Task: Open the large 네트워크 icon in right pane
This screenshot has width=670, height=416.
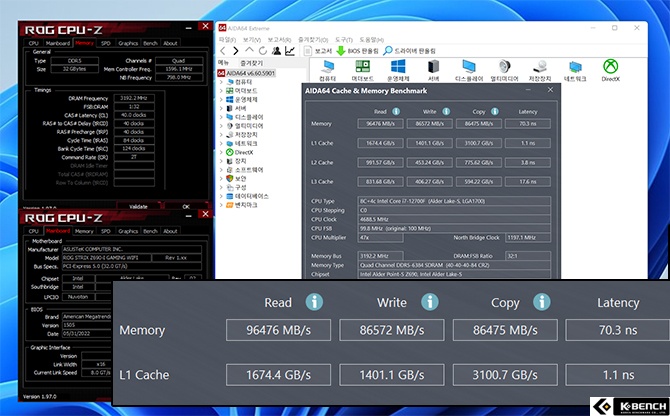Action: click(575, 71)
